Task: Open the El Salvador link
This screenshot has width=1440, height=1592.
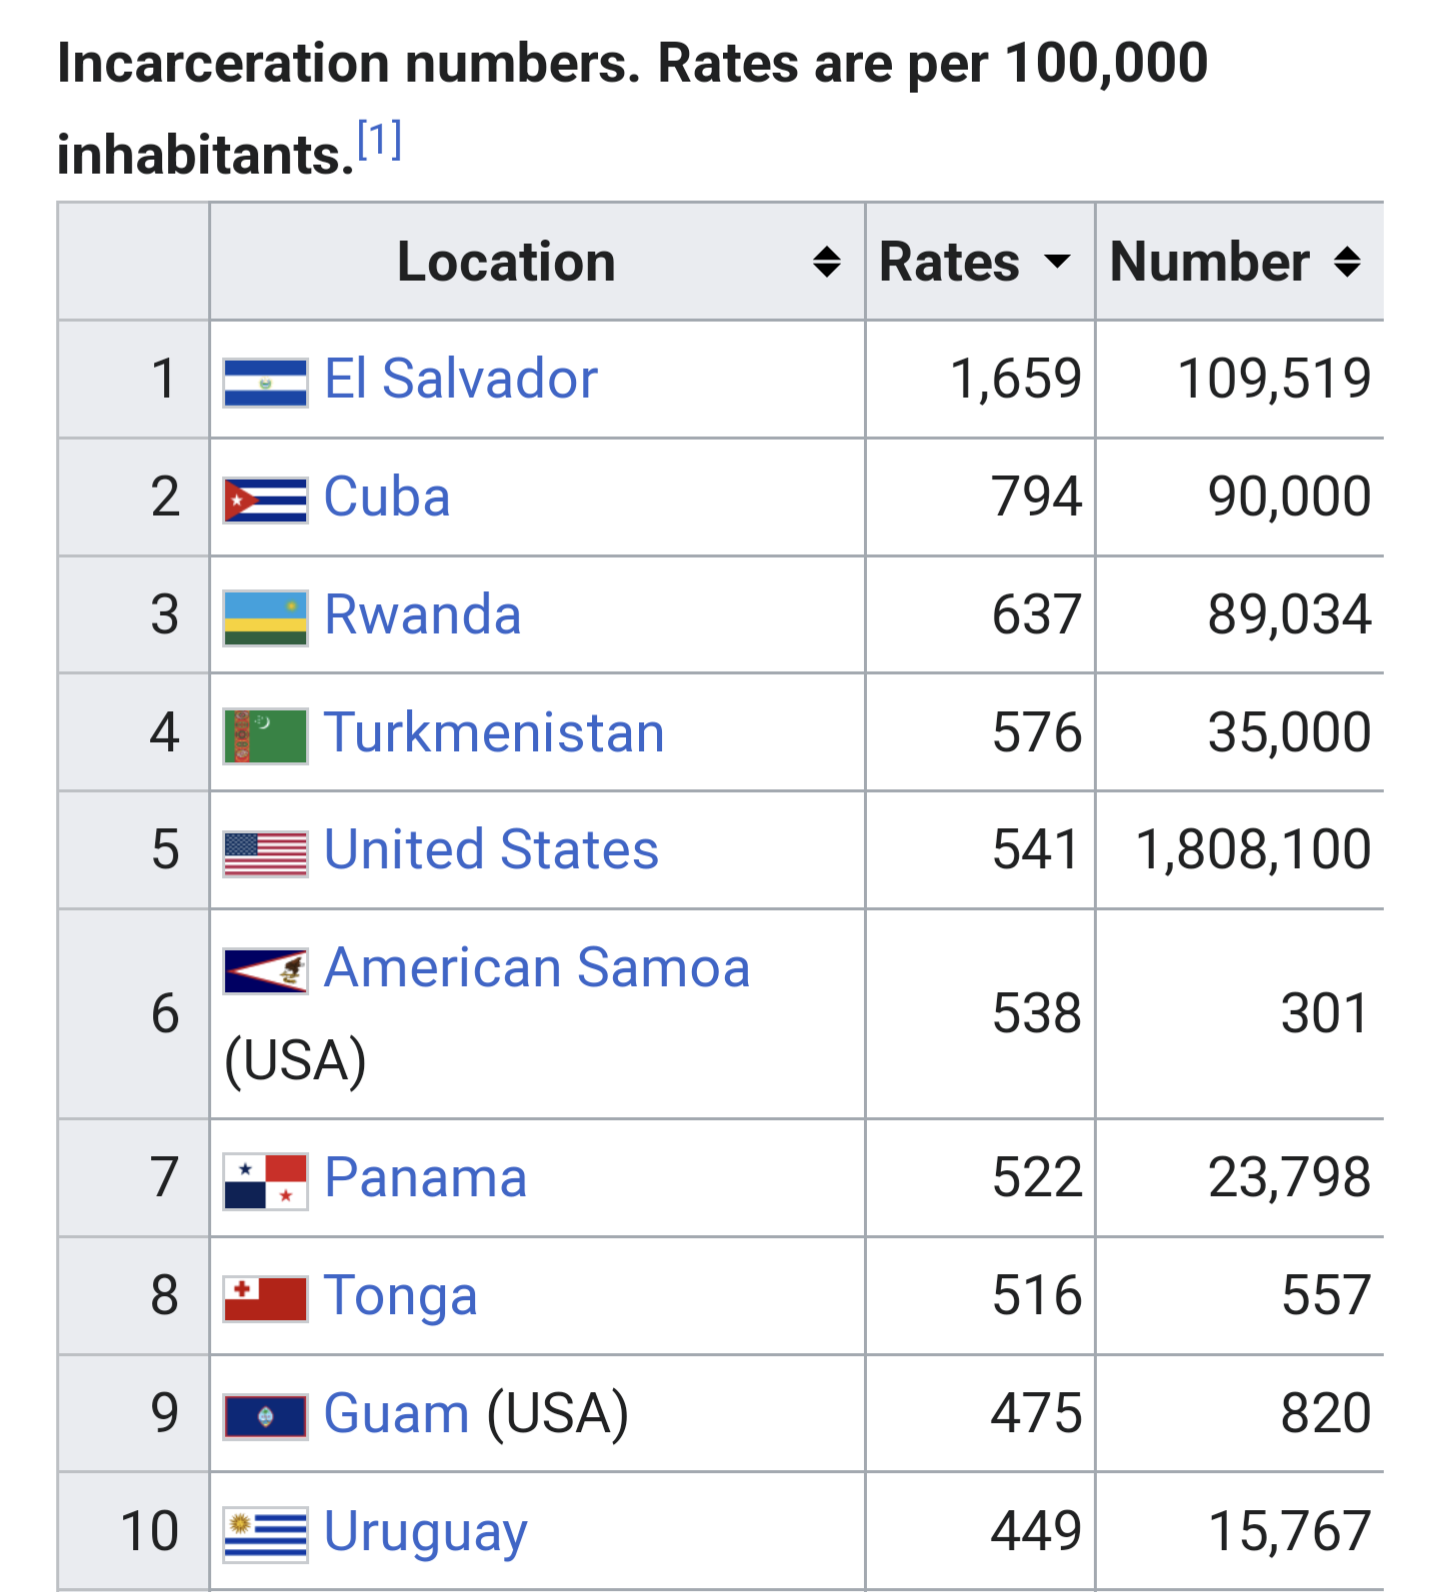Action: click(461, 379)
